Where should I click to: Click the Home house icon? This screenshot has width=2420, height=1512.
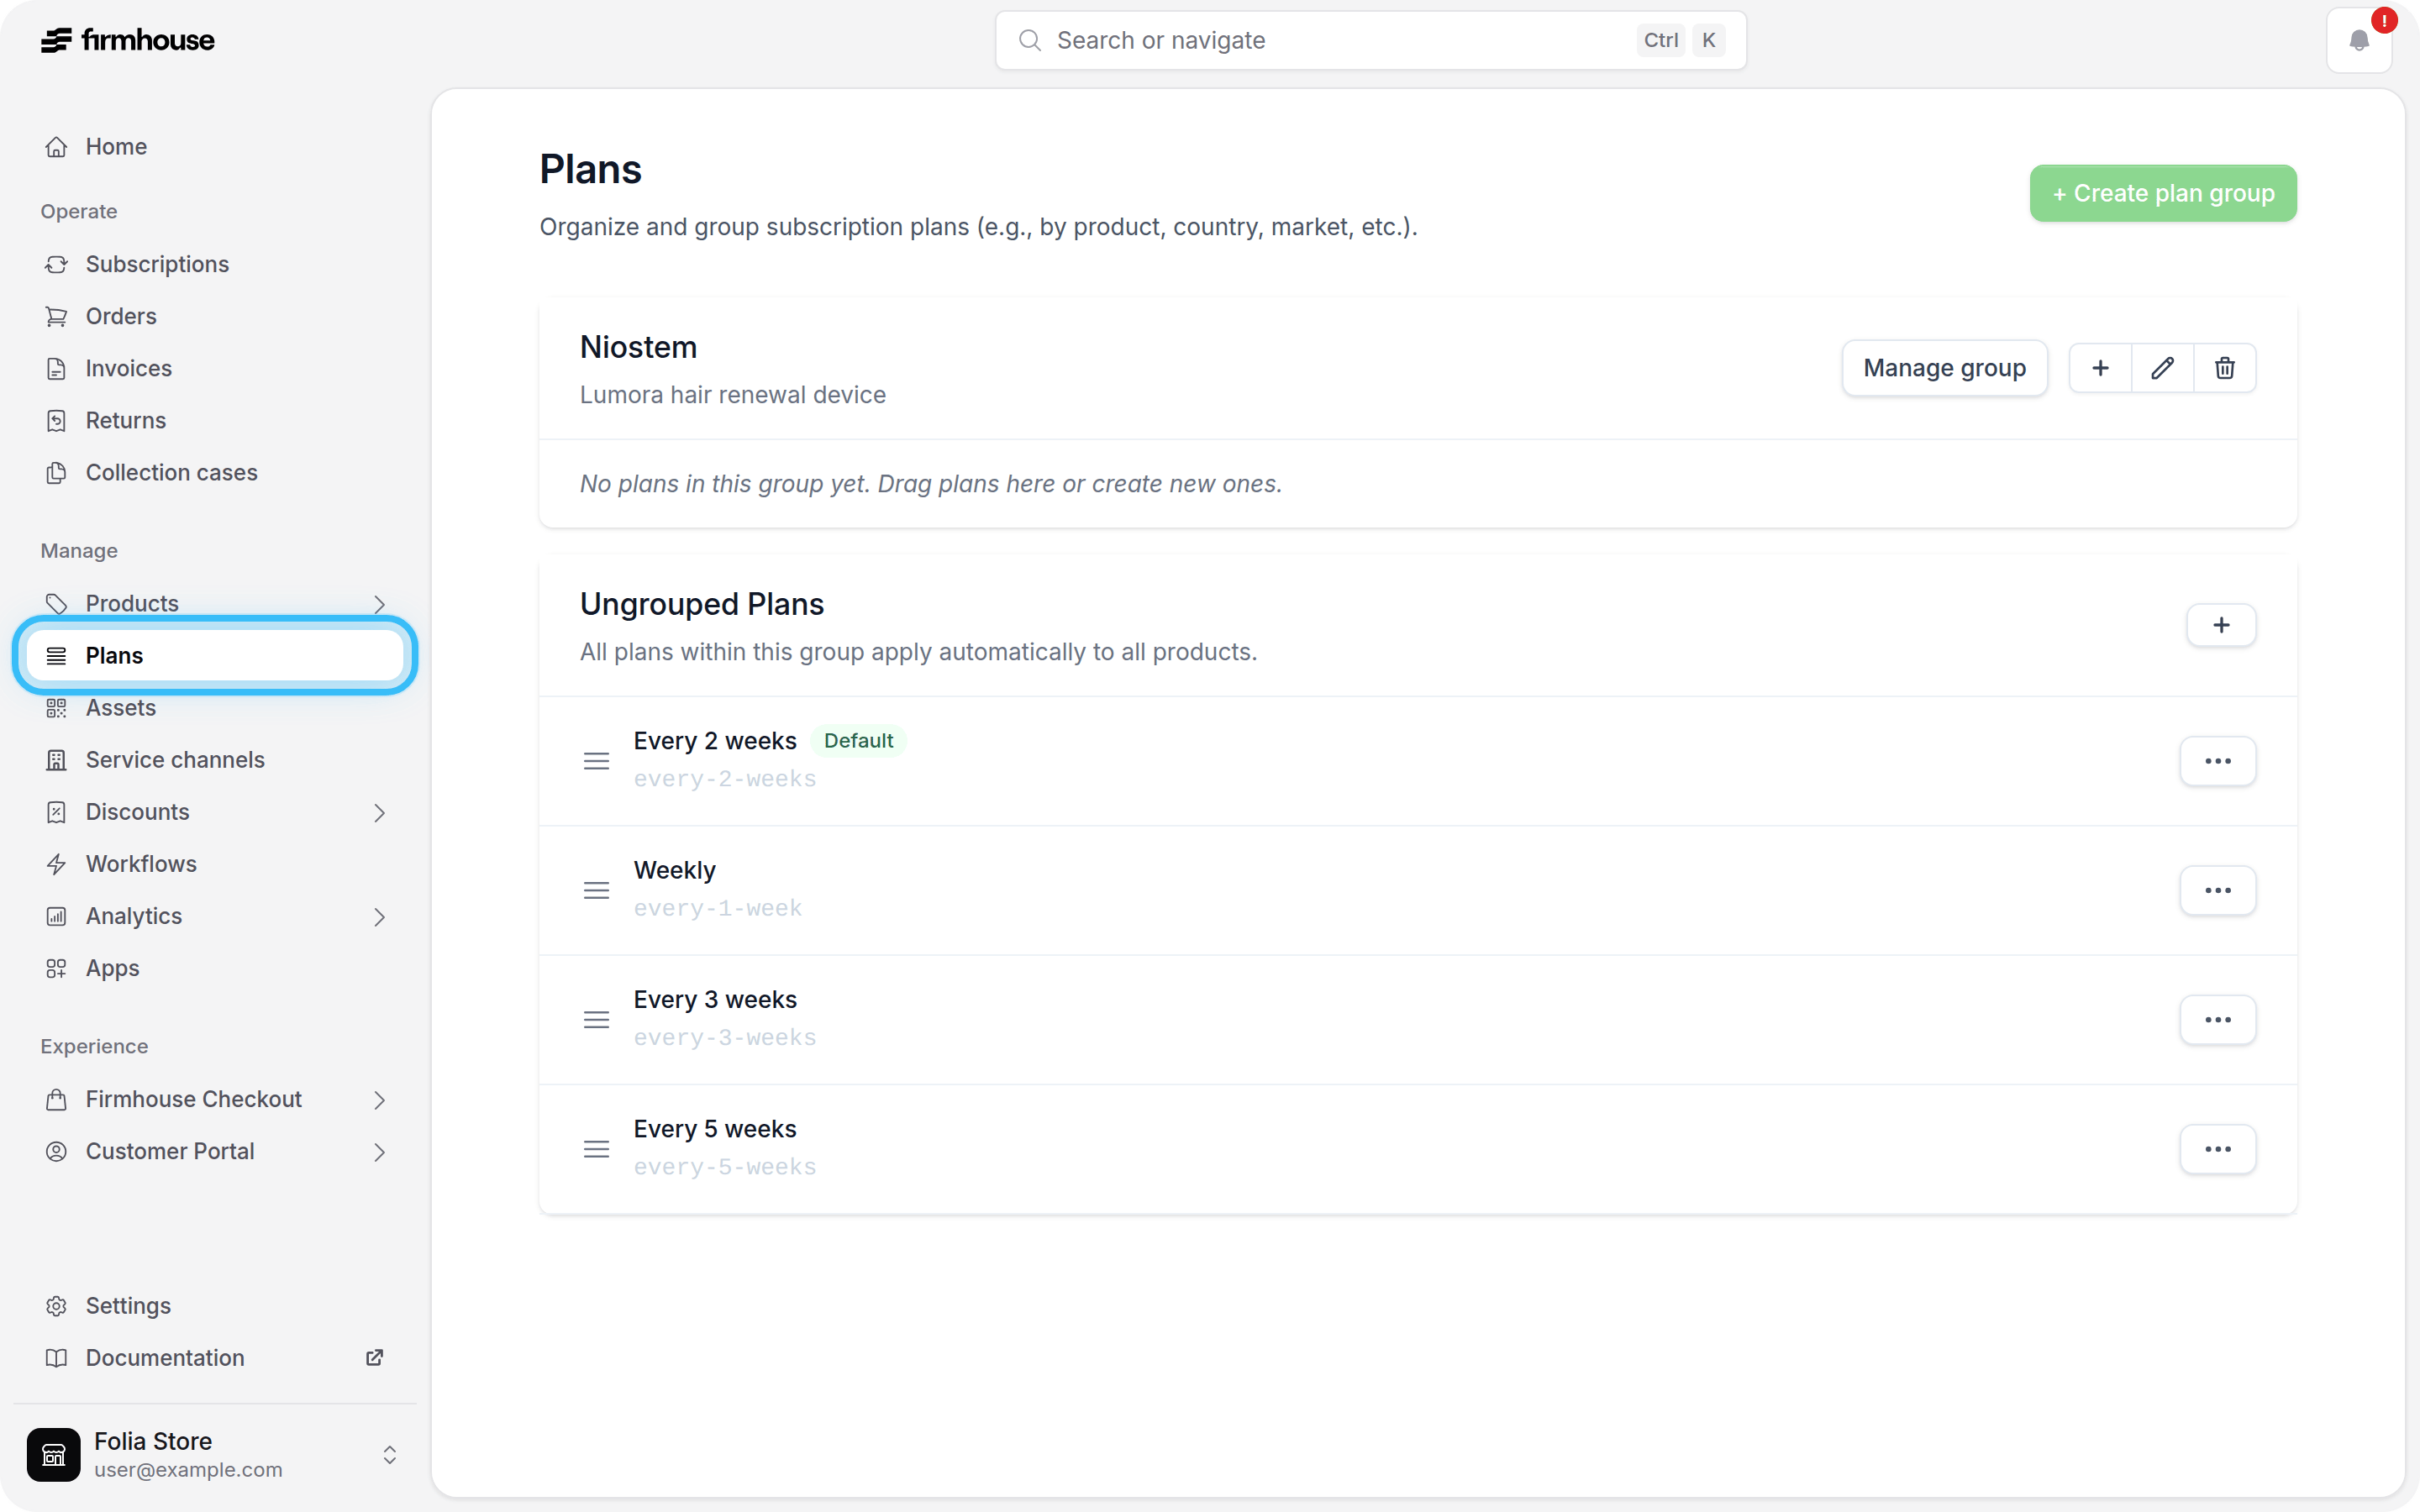[x=56, y=147]
